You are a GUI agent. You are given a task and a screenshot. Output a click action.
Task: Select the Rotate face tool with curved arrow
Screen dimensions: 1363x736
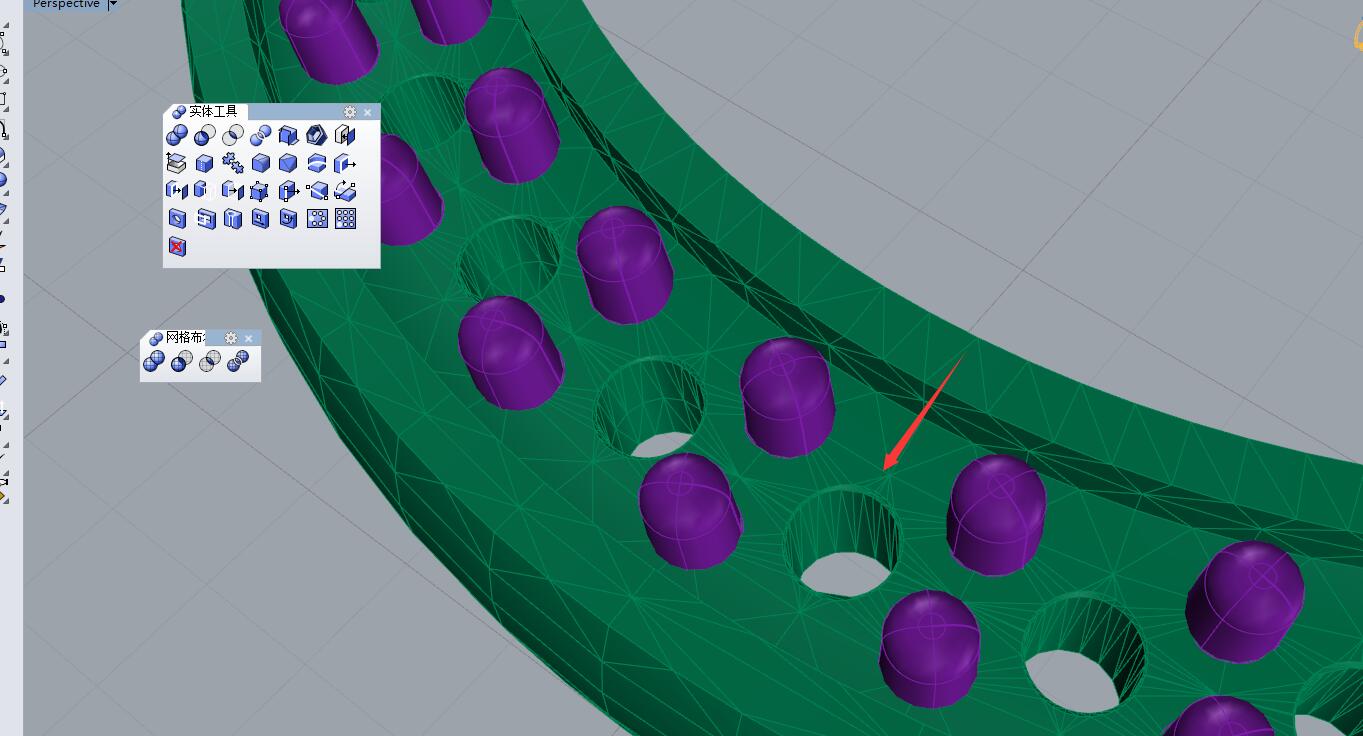pyautogui.click(x=345, y=191)
